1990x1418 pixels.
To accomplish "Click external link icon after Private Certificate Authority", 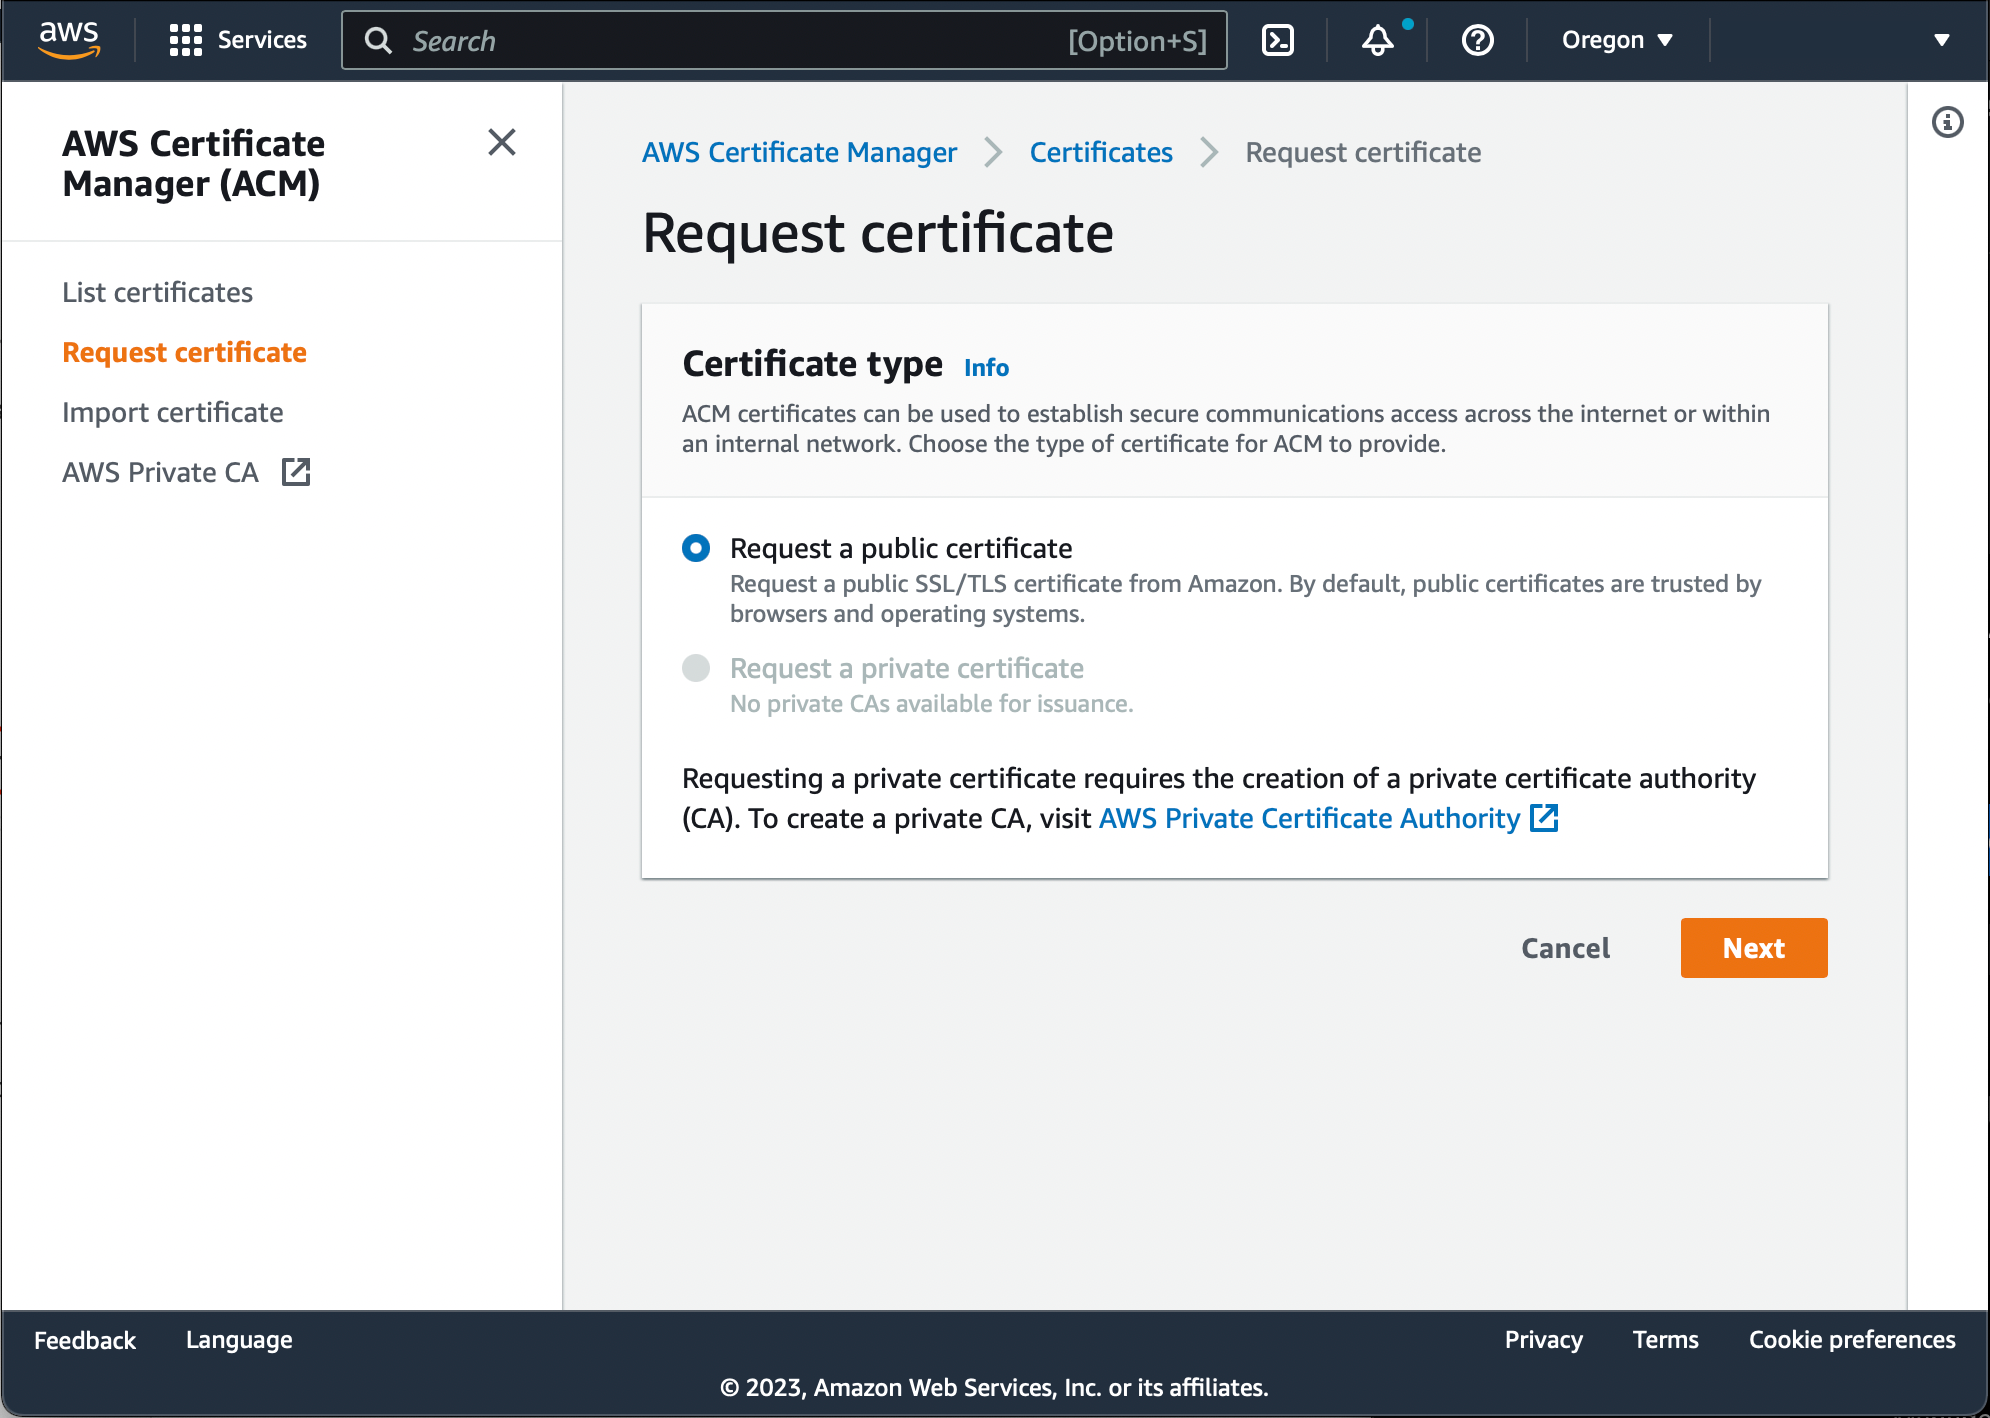I will click(1545, 818).
